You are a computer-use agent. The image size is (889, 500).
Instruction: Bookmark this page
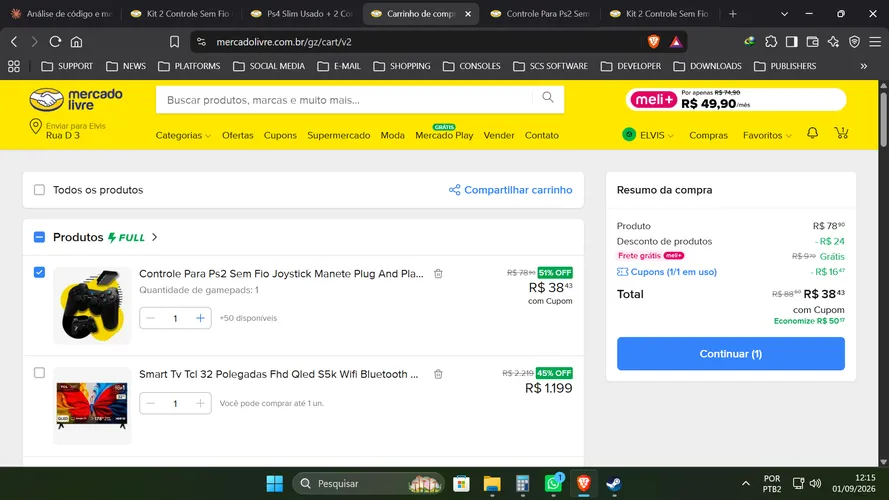(175, 41)
